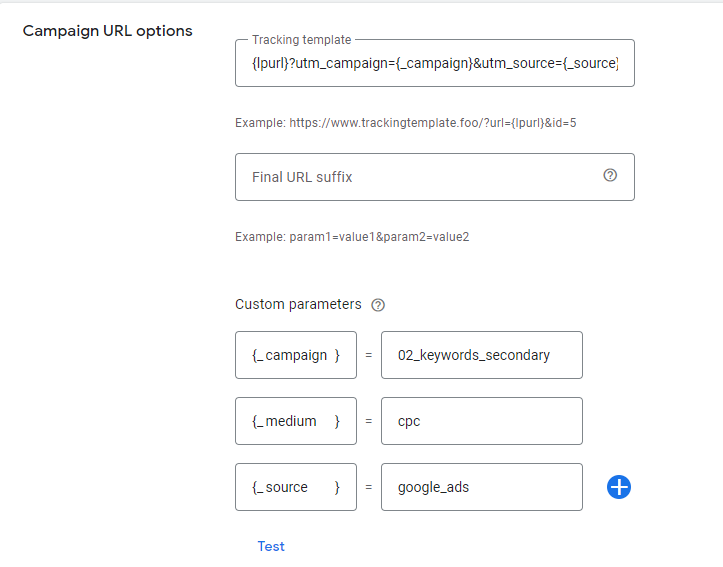Click the equals sign beside {_medium}
The height and width of the screenshot is (567, 723).
[368, 421]
